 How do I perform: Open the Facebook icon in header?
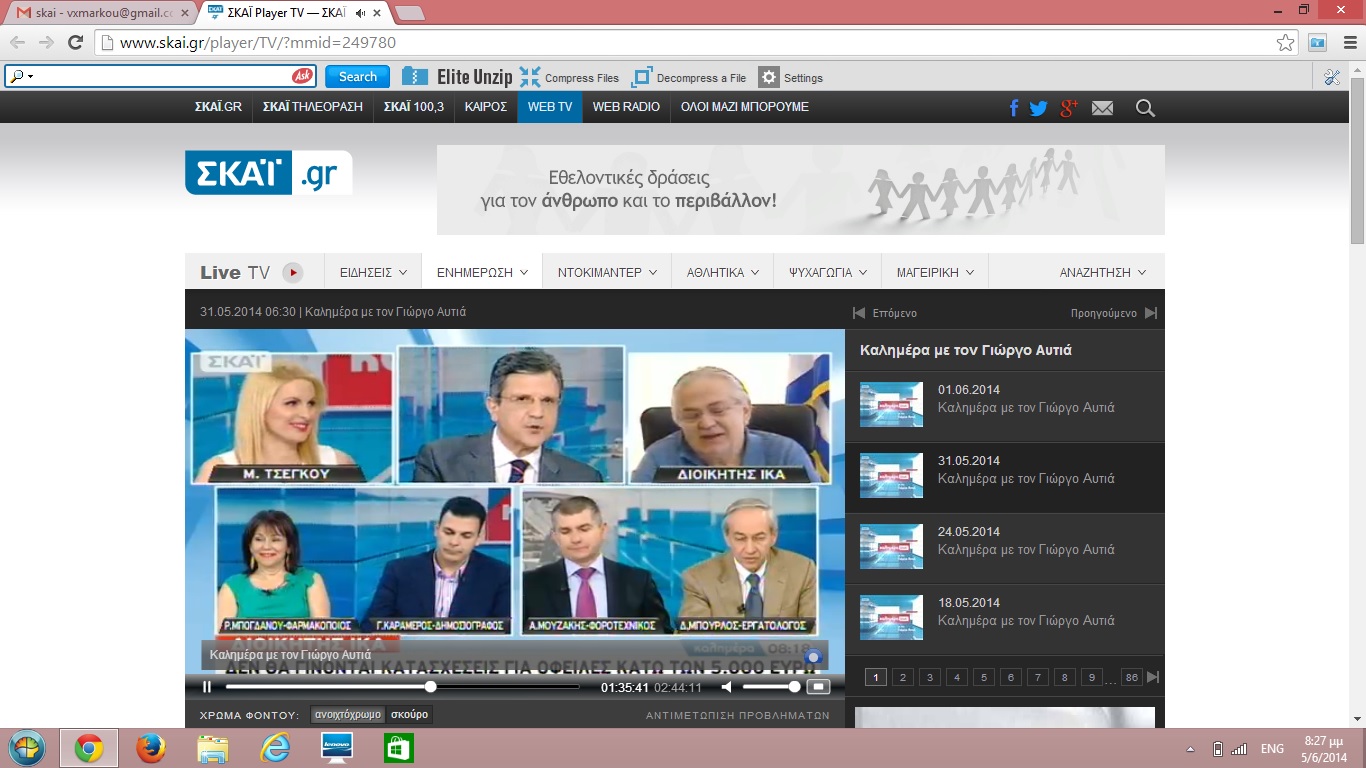(1014, 108)
